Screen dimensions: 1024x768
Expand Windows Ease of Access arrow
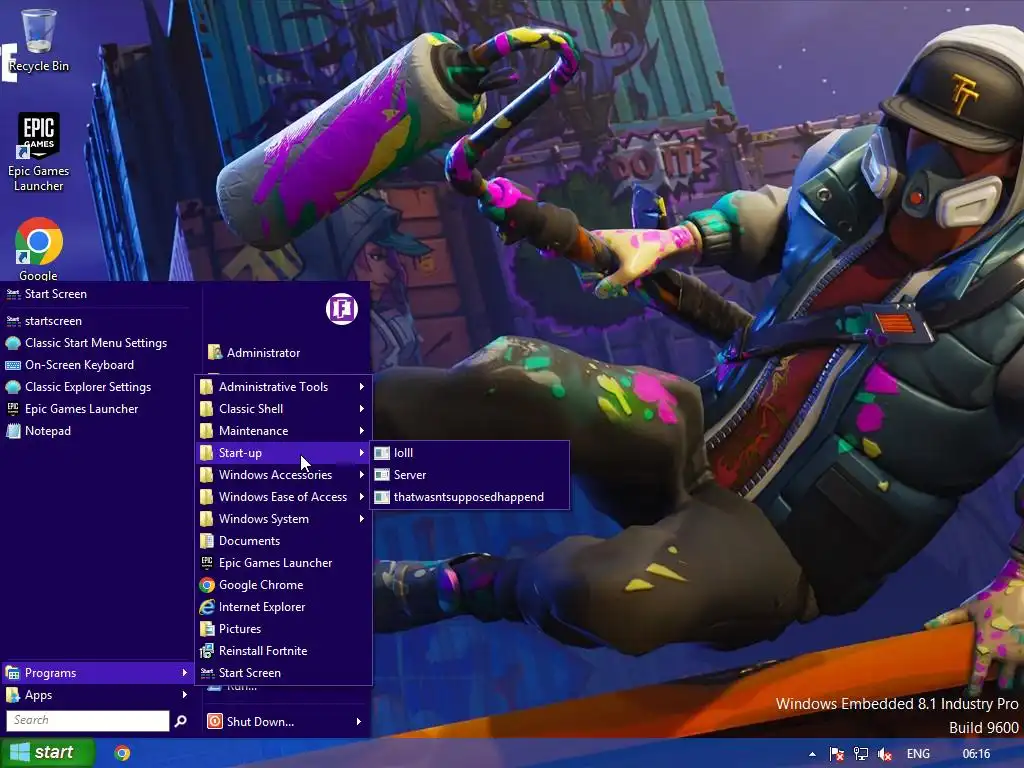[x=361, y=496]
